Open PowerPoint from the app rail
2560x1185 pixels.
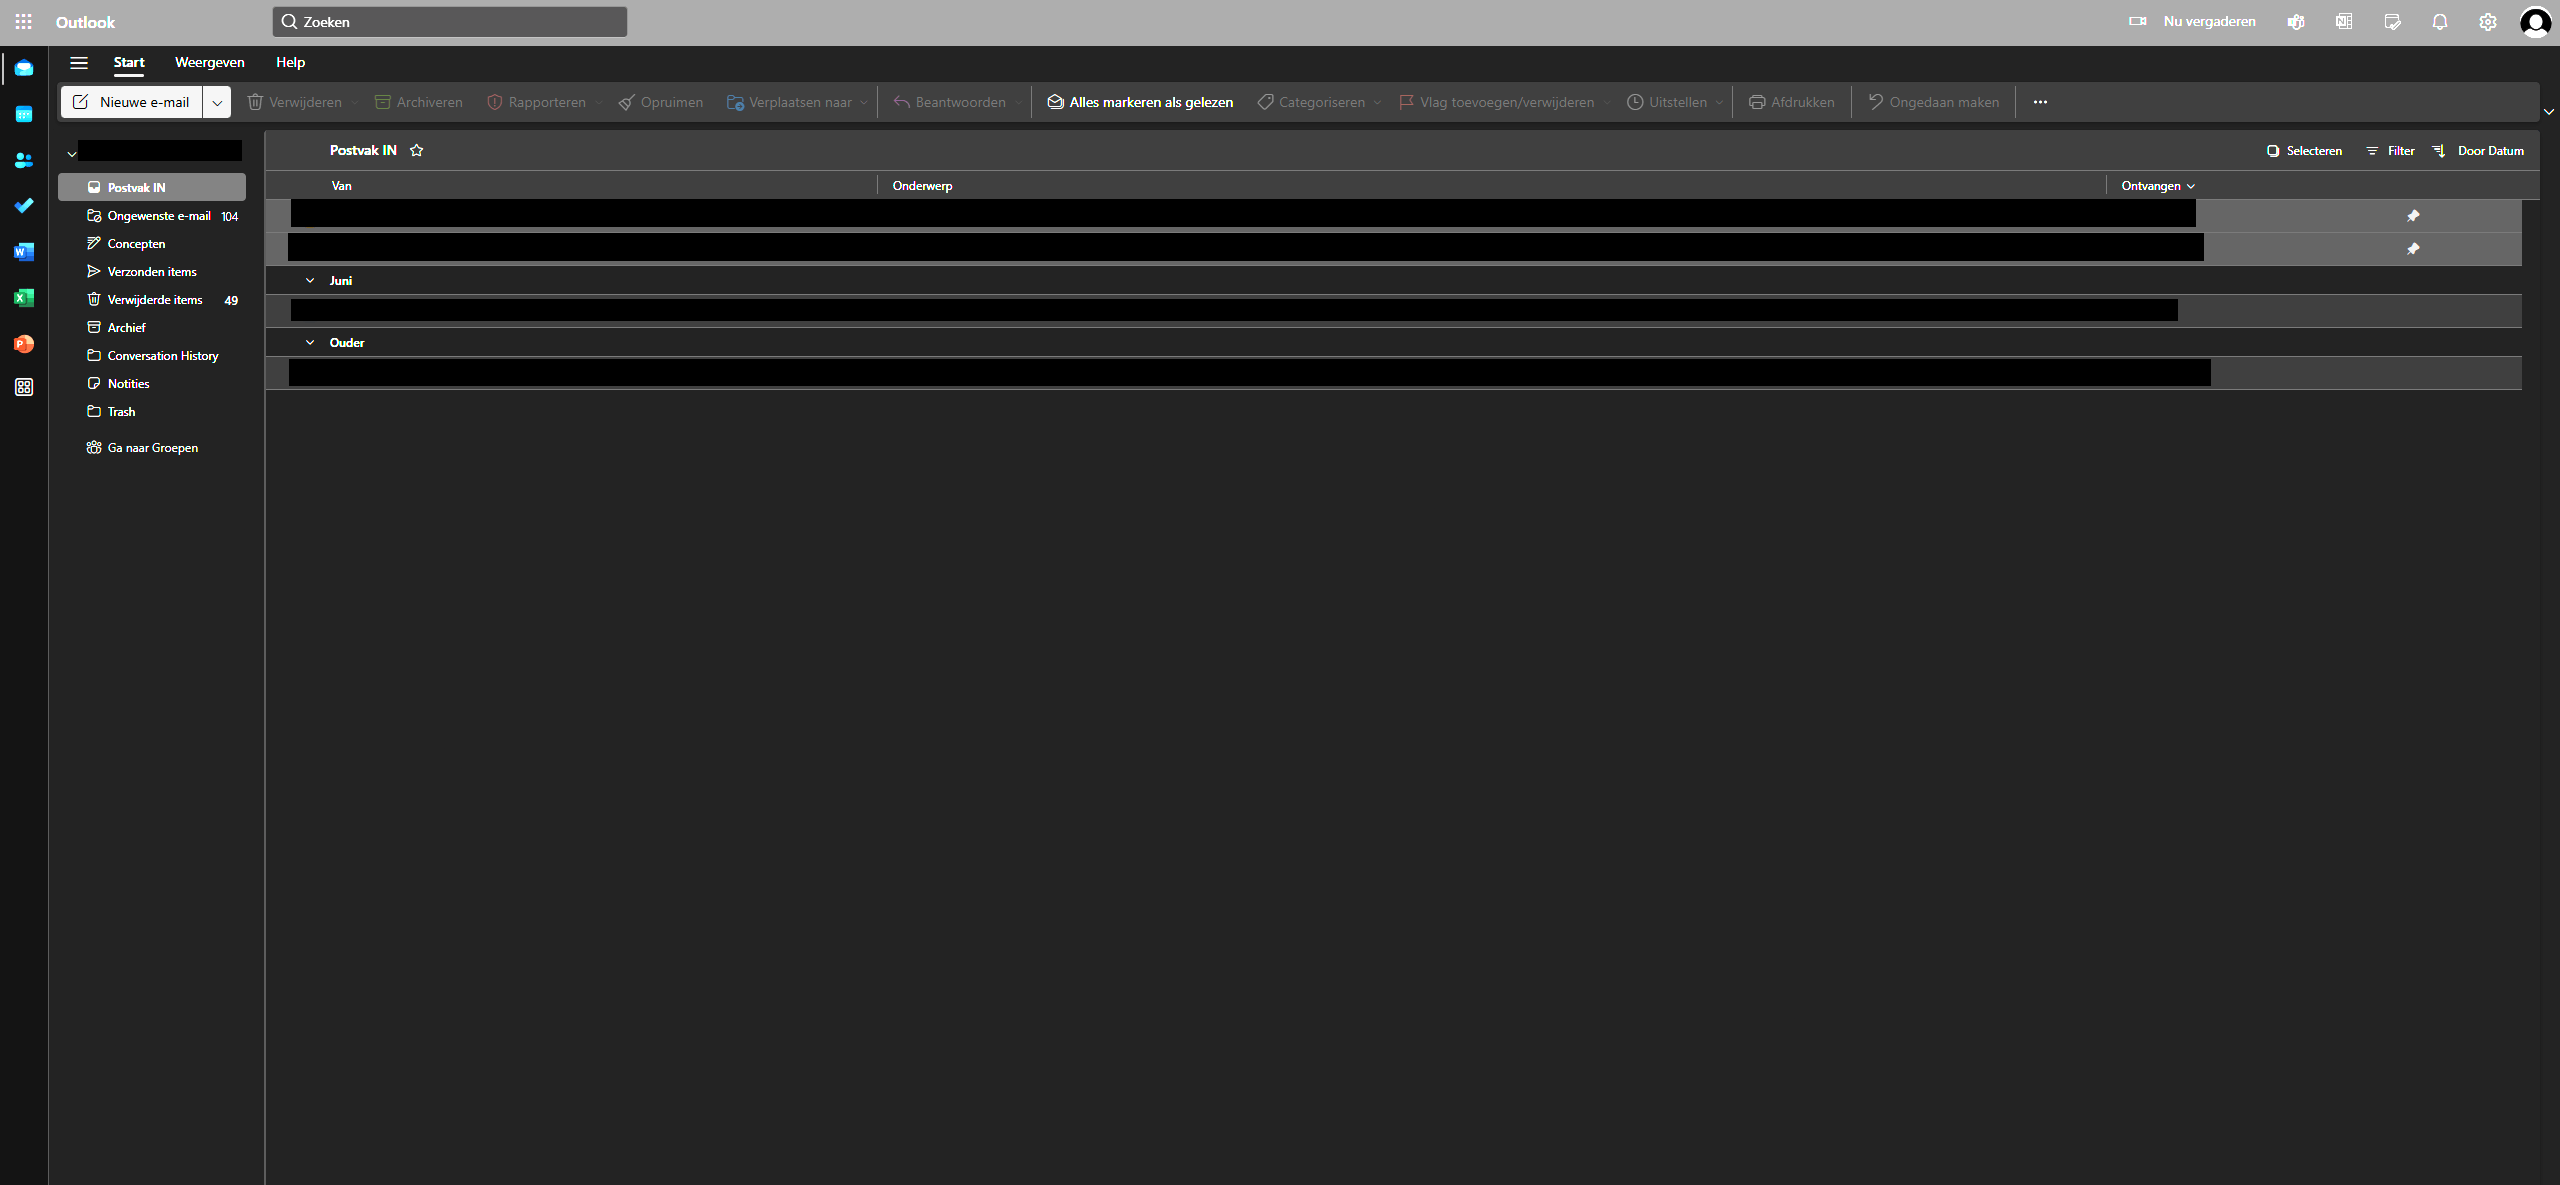tap(24, 344)
